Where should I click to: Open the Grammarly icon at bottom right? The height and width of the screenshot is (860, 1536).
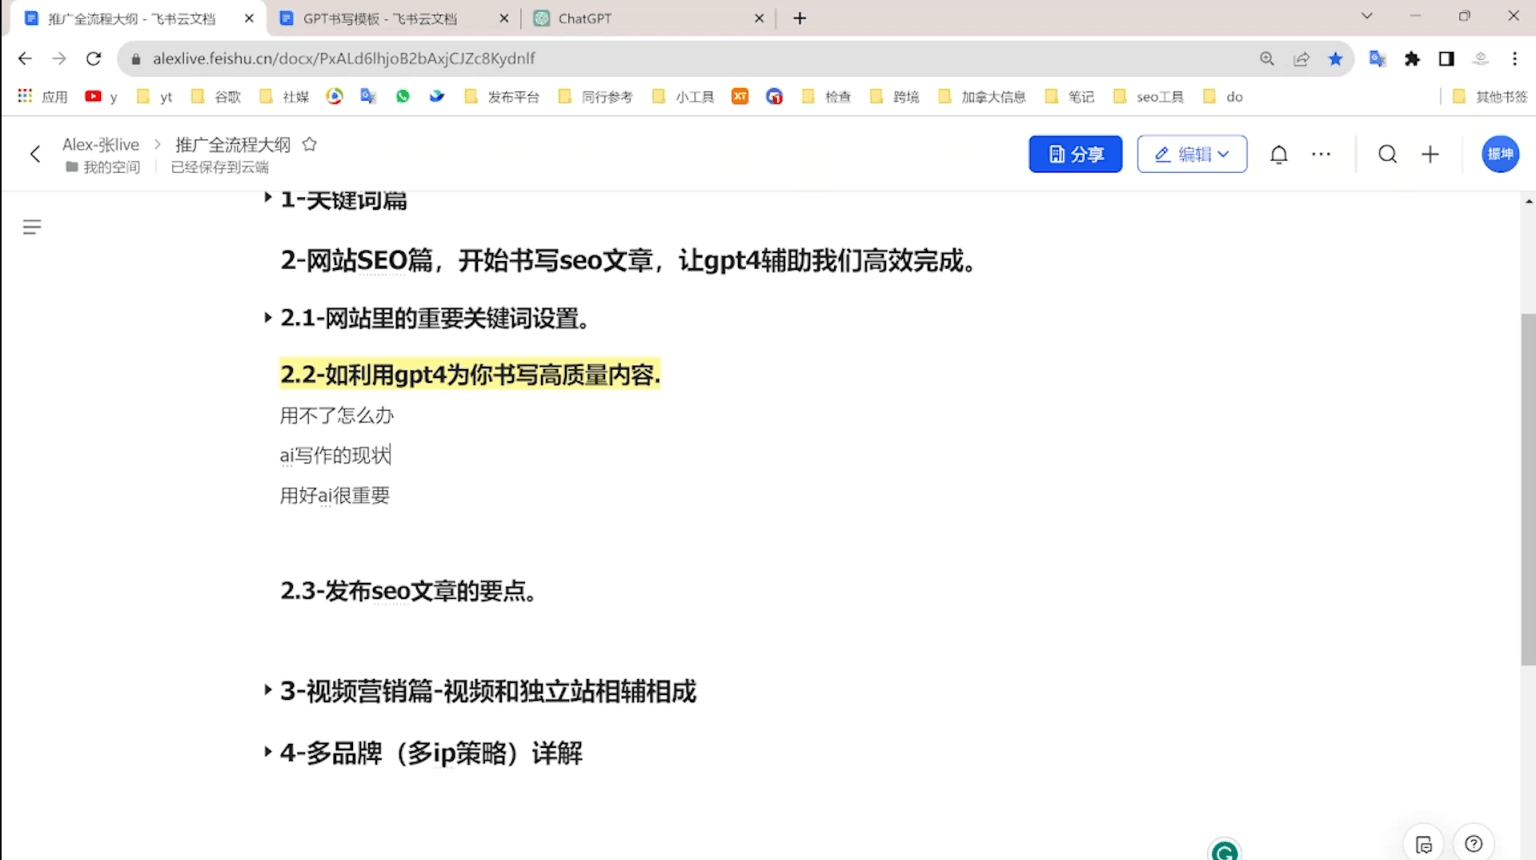point(1224,849)
